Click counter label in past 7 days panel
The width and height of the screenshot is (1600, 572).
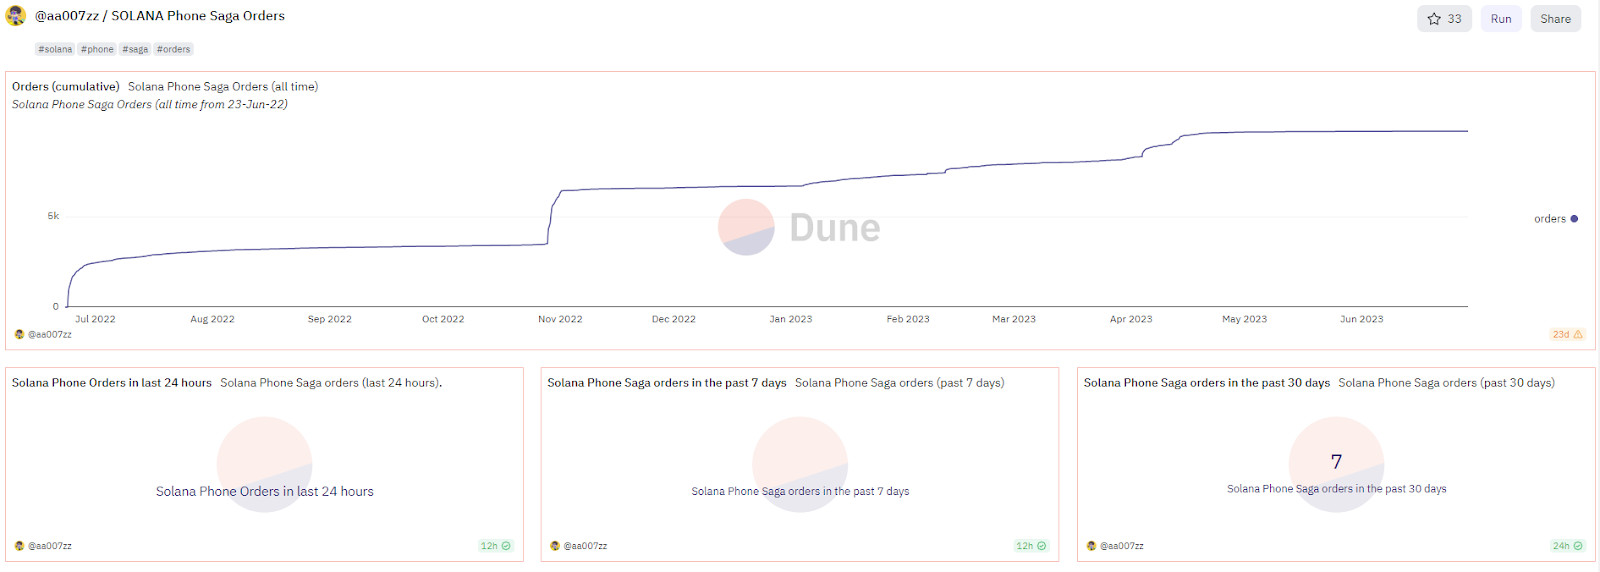click(800, 492)
